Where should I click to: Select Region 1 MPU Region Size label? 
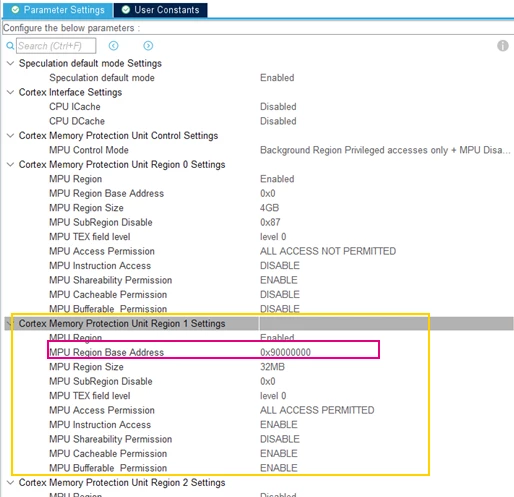click(x=86, y=367)
